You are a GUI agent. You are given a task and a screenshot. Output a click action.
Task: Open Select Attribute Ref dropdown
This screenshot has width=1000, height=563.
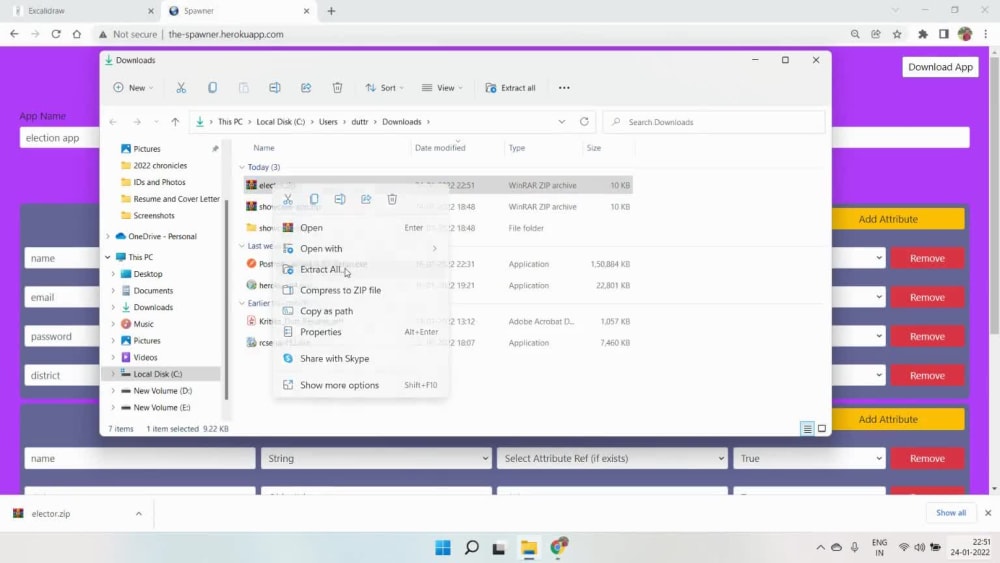pos(612,458)
